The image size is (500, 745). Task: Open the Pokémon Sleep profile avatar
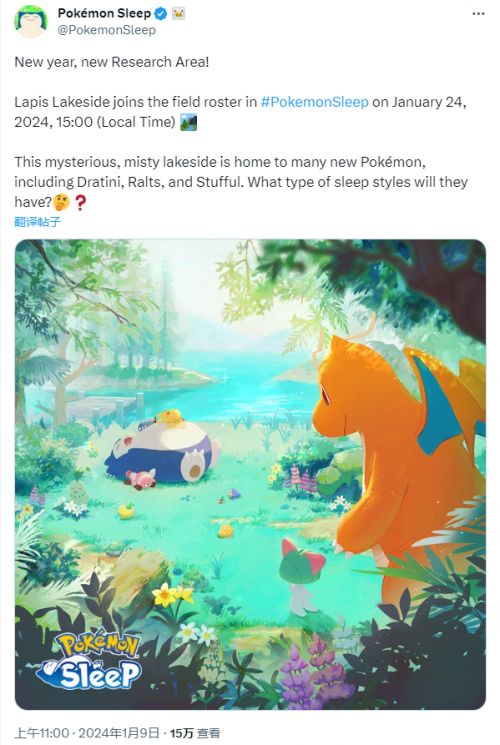point(31,21)
